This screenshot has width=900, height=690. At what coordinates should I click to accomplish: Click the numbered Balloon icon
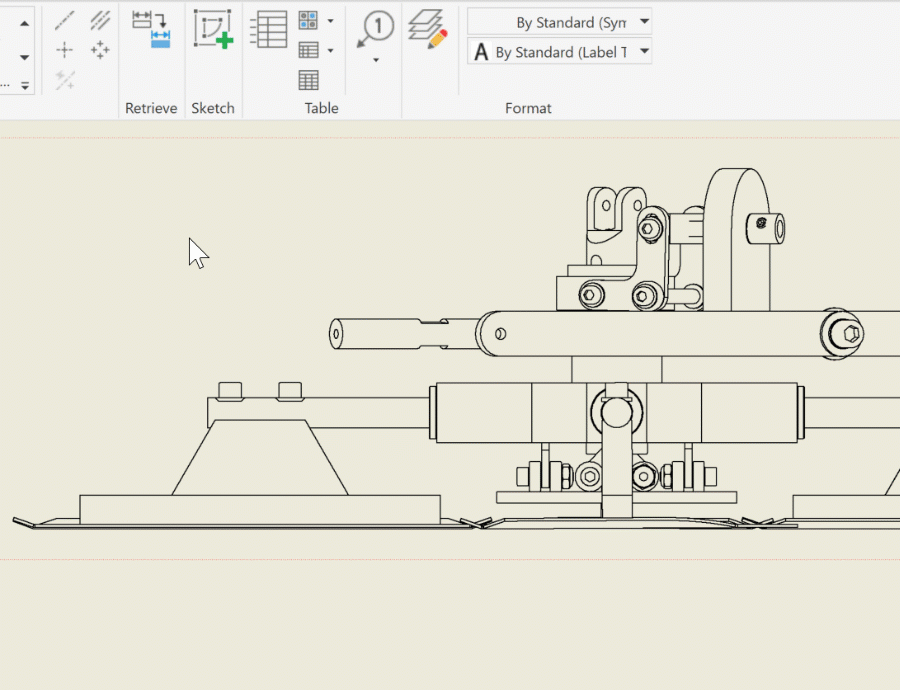pos(376,29)
